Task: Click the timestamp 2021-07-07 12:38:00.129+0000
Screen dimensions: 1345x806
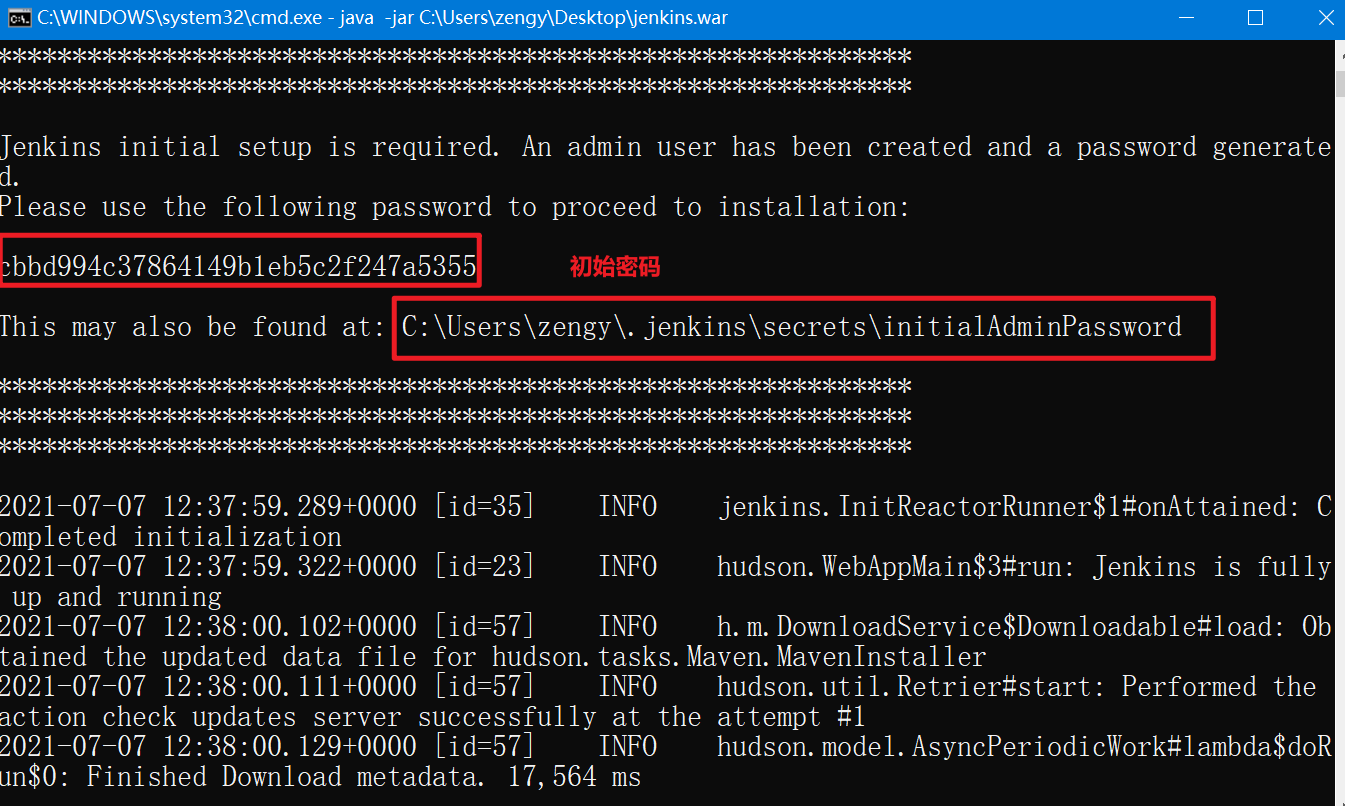Action: coord(208,747)
